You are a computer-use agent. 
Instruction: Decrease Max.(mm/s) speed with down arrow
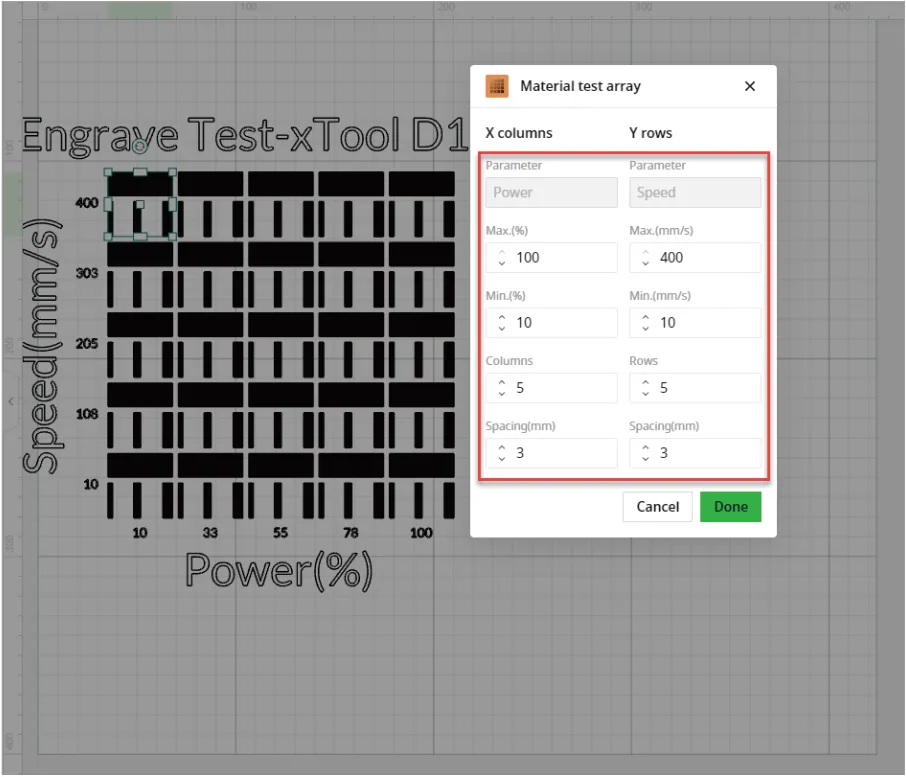coord(645,263)
